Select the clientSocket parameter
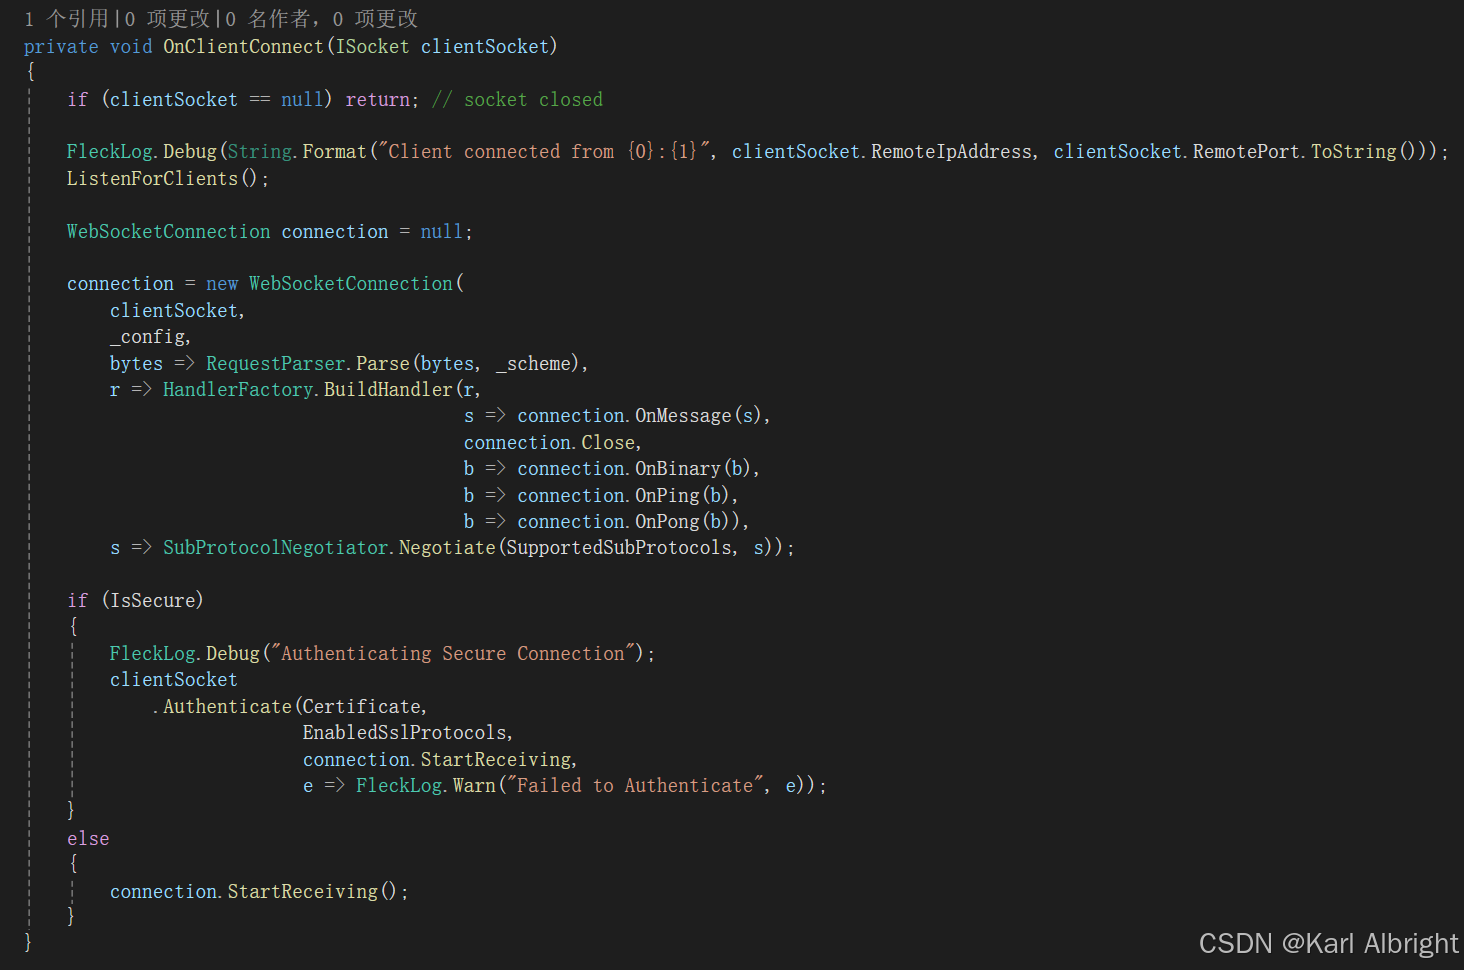This screenshot has height=970, width=1464. coord(485,46)
